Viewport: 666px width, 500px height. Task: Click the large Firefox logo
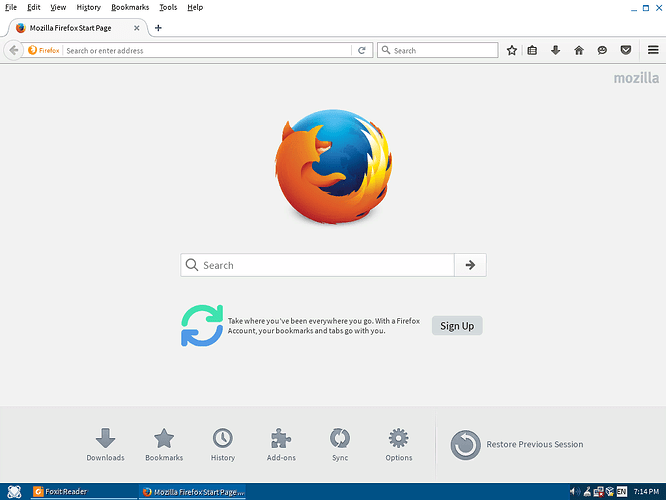pyautogui.click(x=333, y=167)
